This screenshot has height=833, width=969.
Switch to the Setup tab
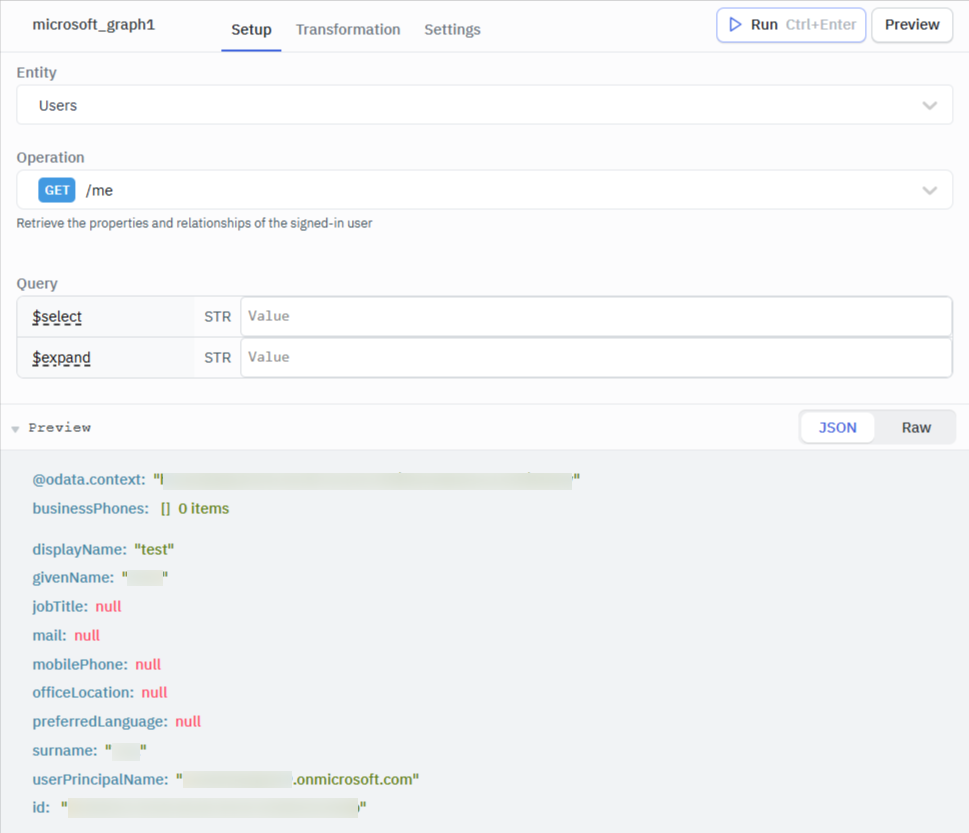pos(251,30)
